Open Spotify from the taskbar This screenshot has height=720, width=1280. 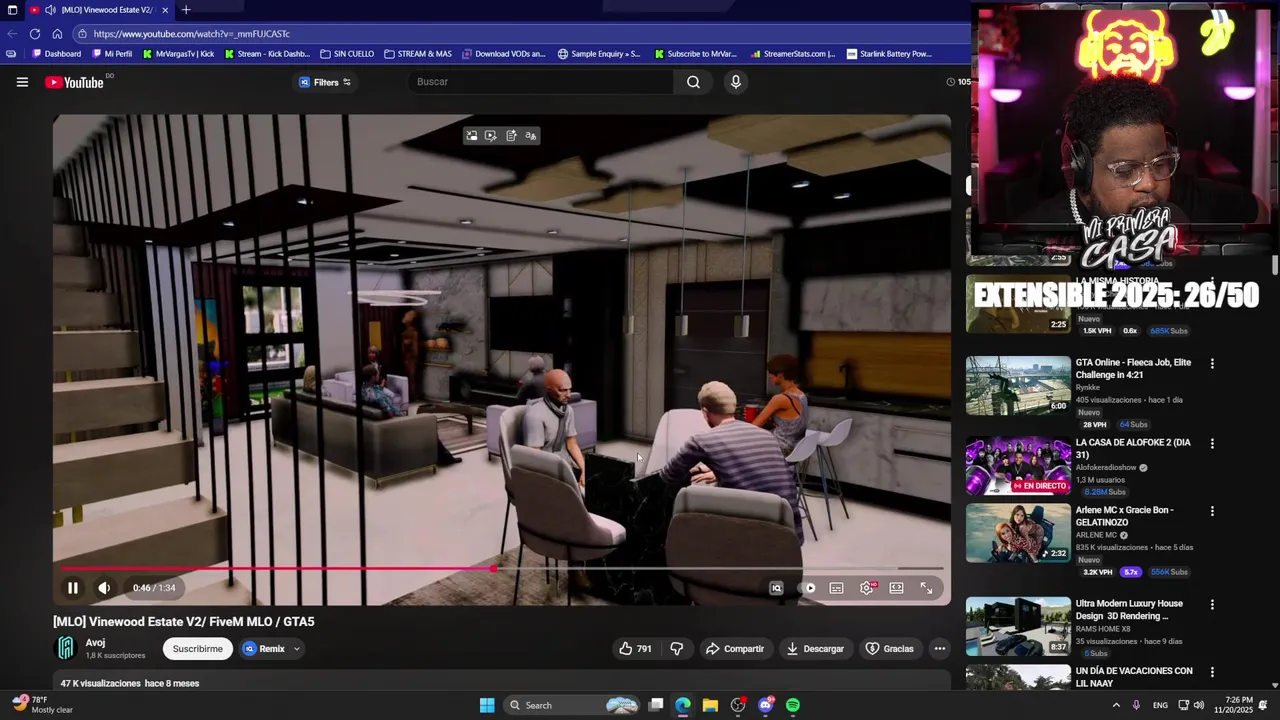pos(793,705)
